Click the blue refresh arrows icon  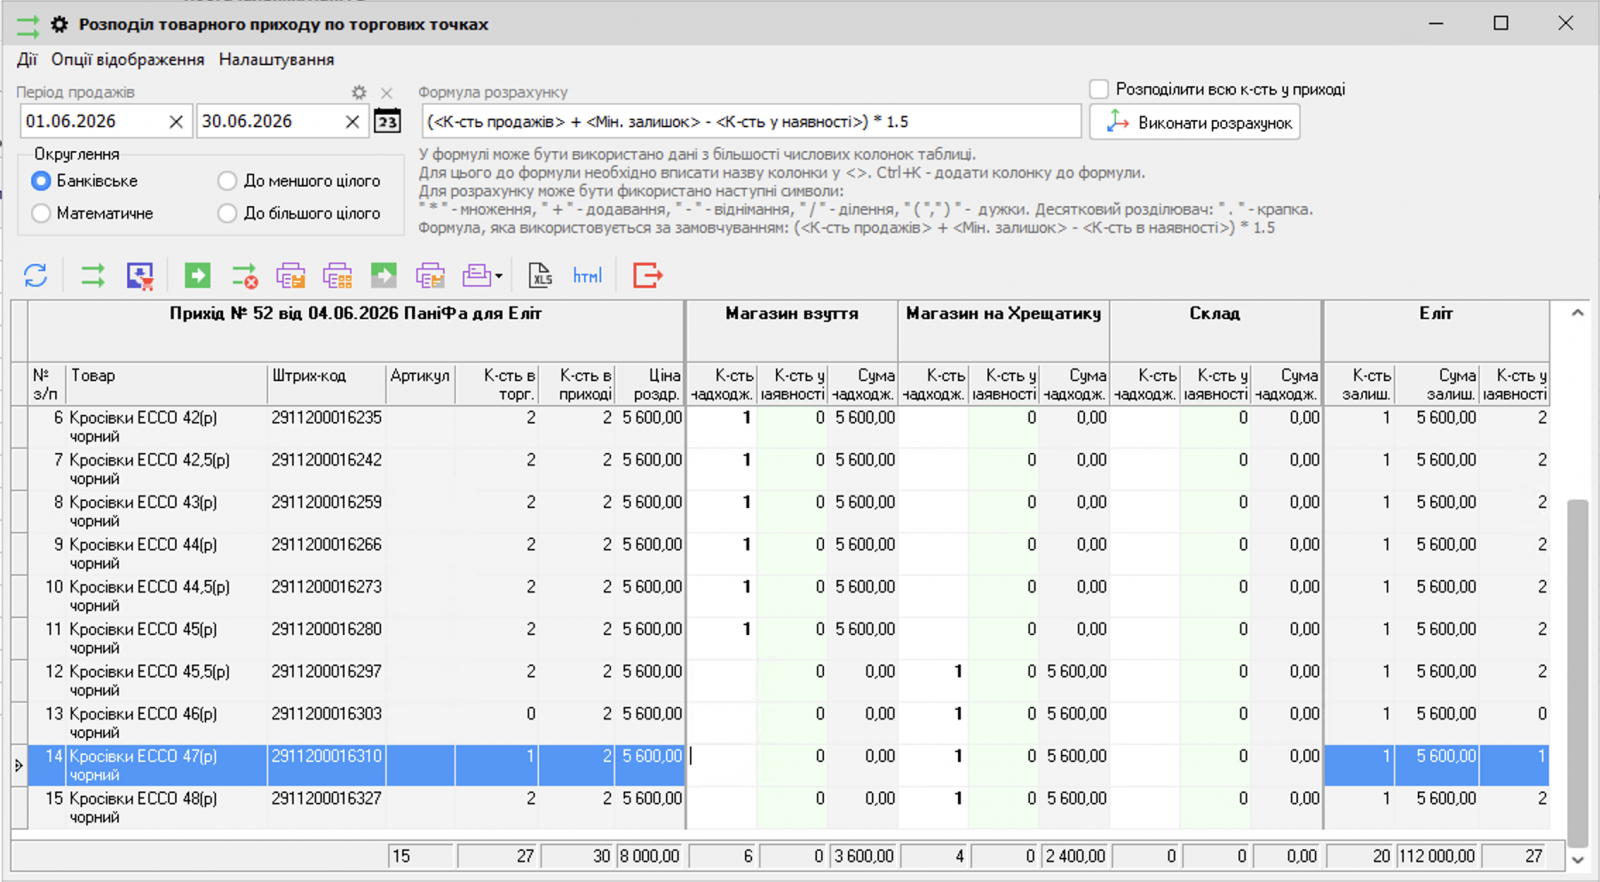tap(36, 275)
